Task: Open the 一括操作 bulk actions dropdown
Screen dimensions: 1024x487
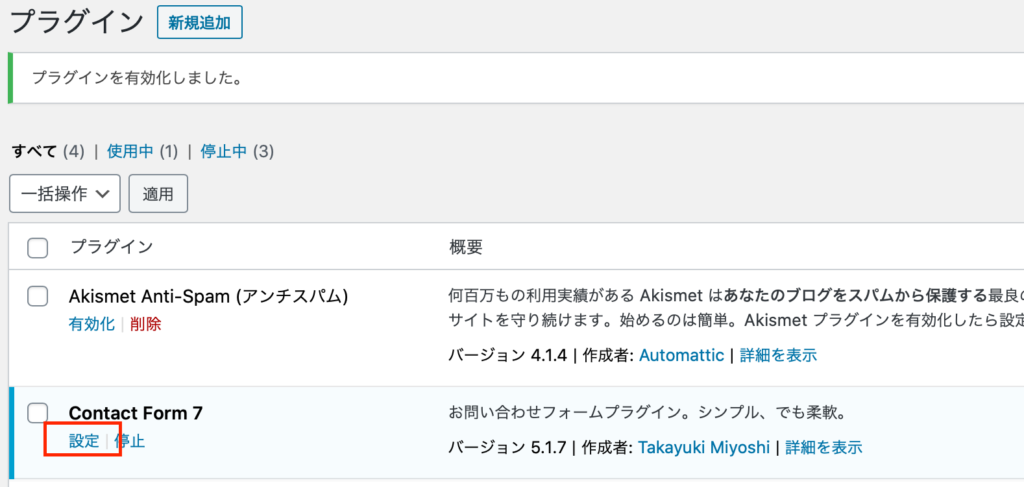Action: click(65, 194)
